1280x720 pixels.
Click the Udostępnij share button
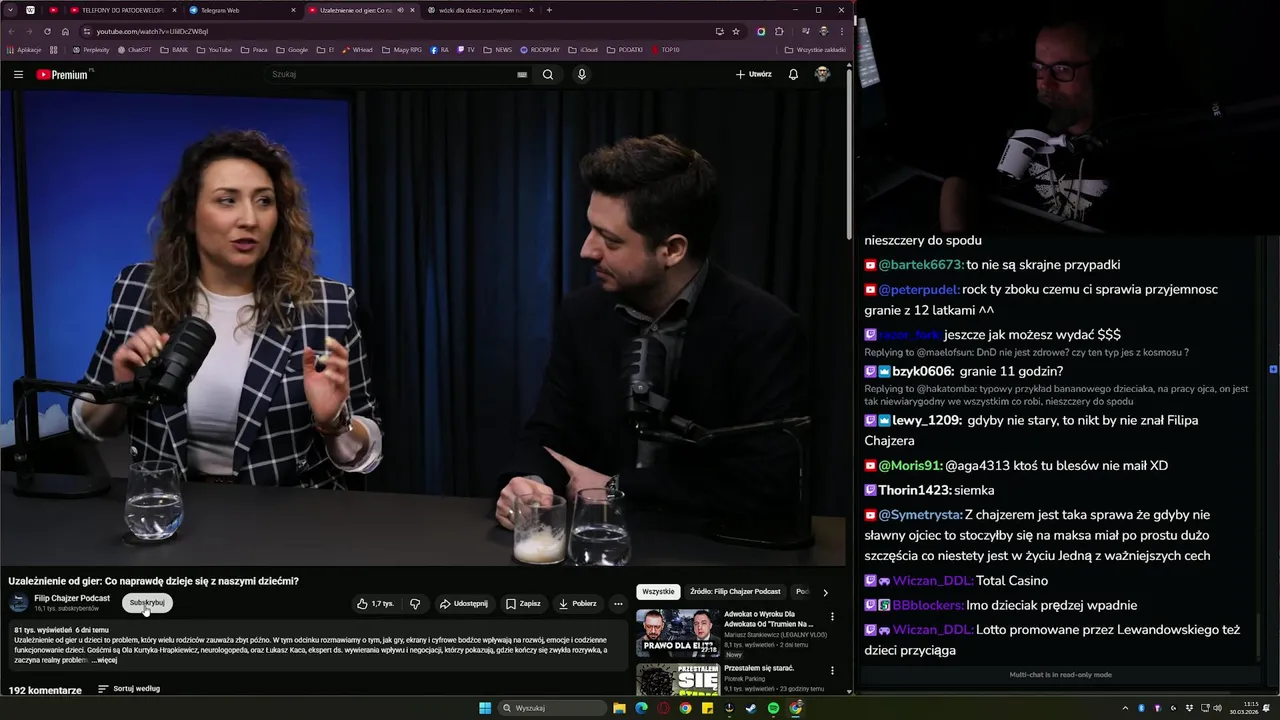464,604
